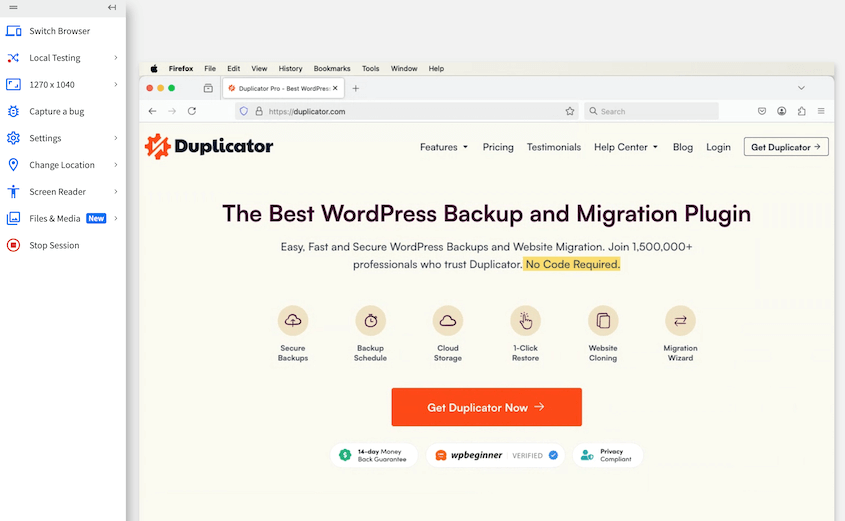Expand the 1270 x 1040 resolution chevron

pyautogui.click(x=116, y=85)
